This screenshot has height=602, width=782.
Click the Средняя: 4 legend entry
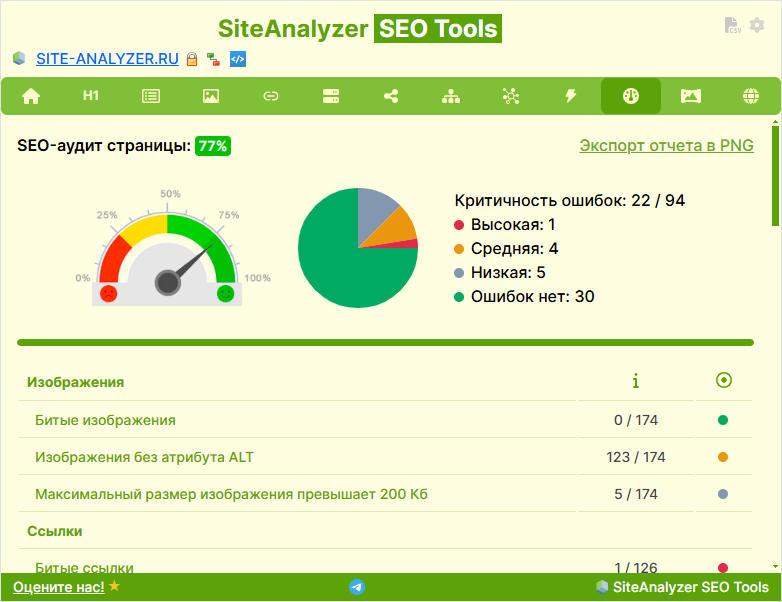point(506,248)
